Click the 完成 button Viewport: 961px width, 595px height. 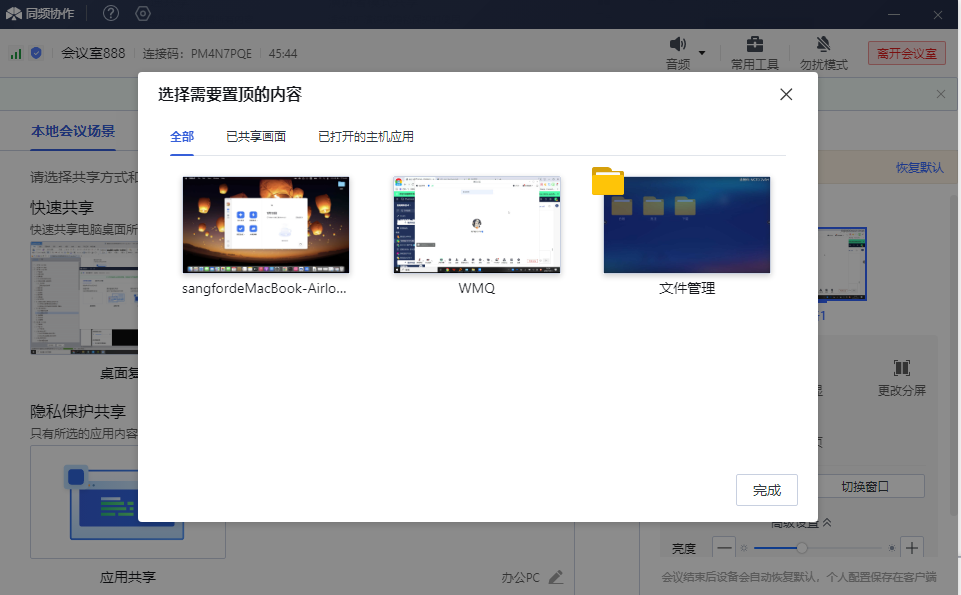[767, 490]
